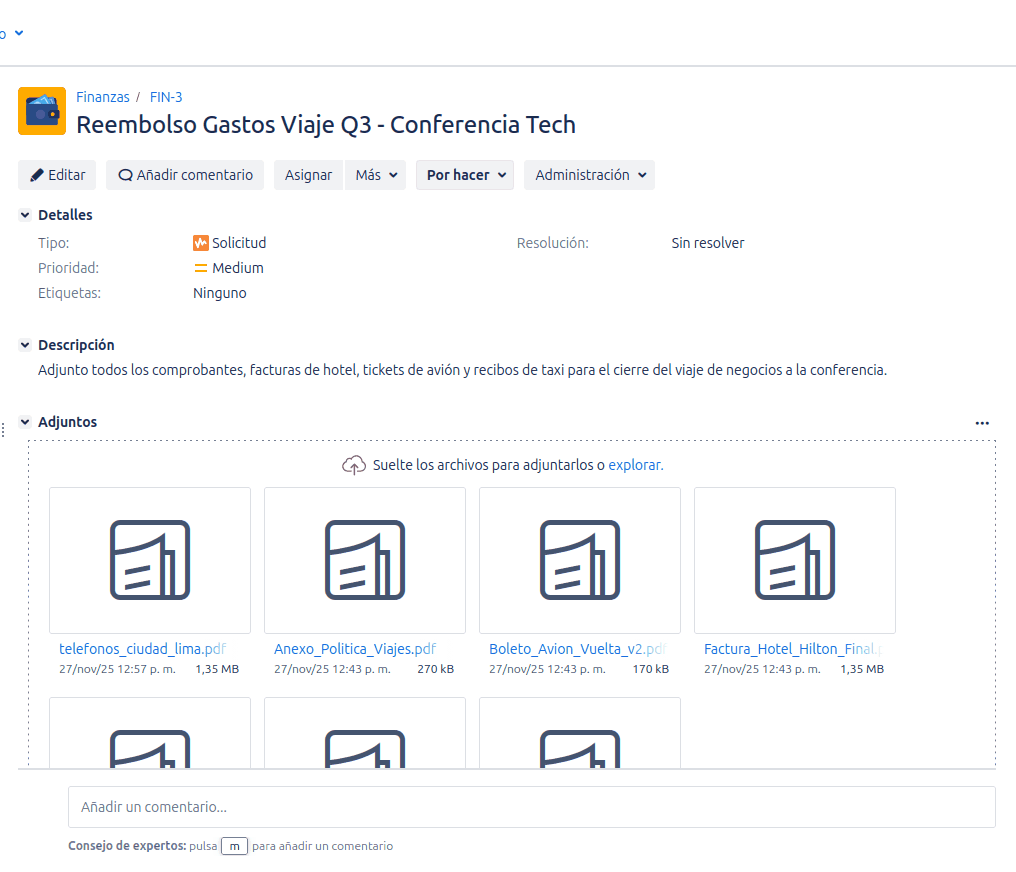Collapse the Detalles section
1016x872 pixels.
click(24, 214)
